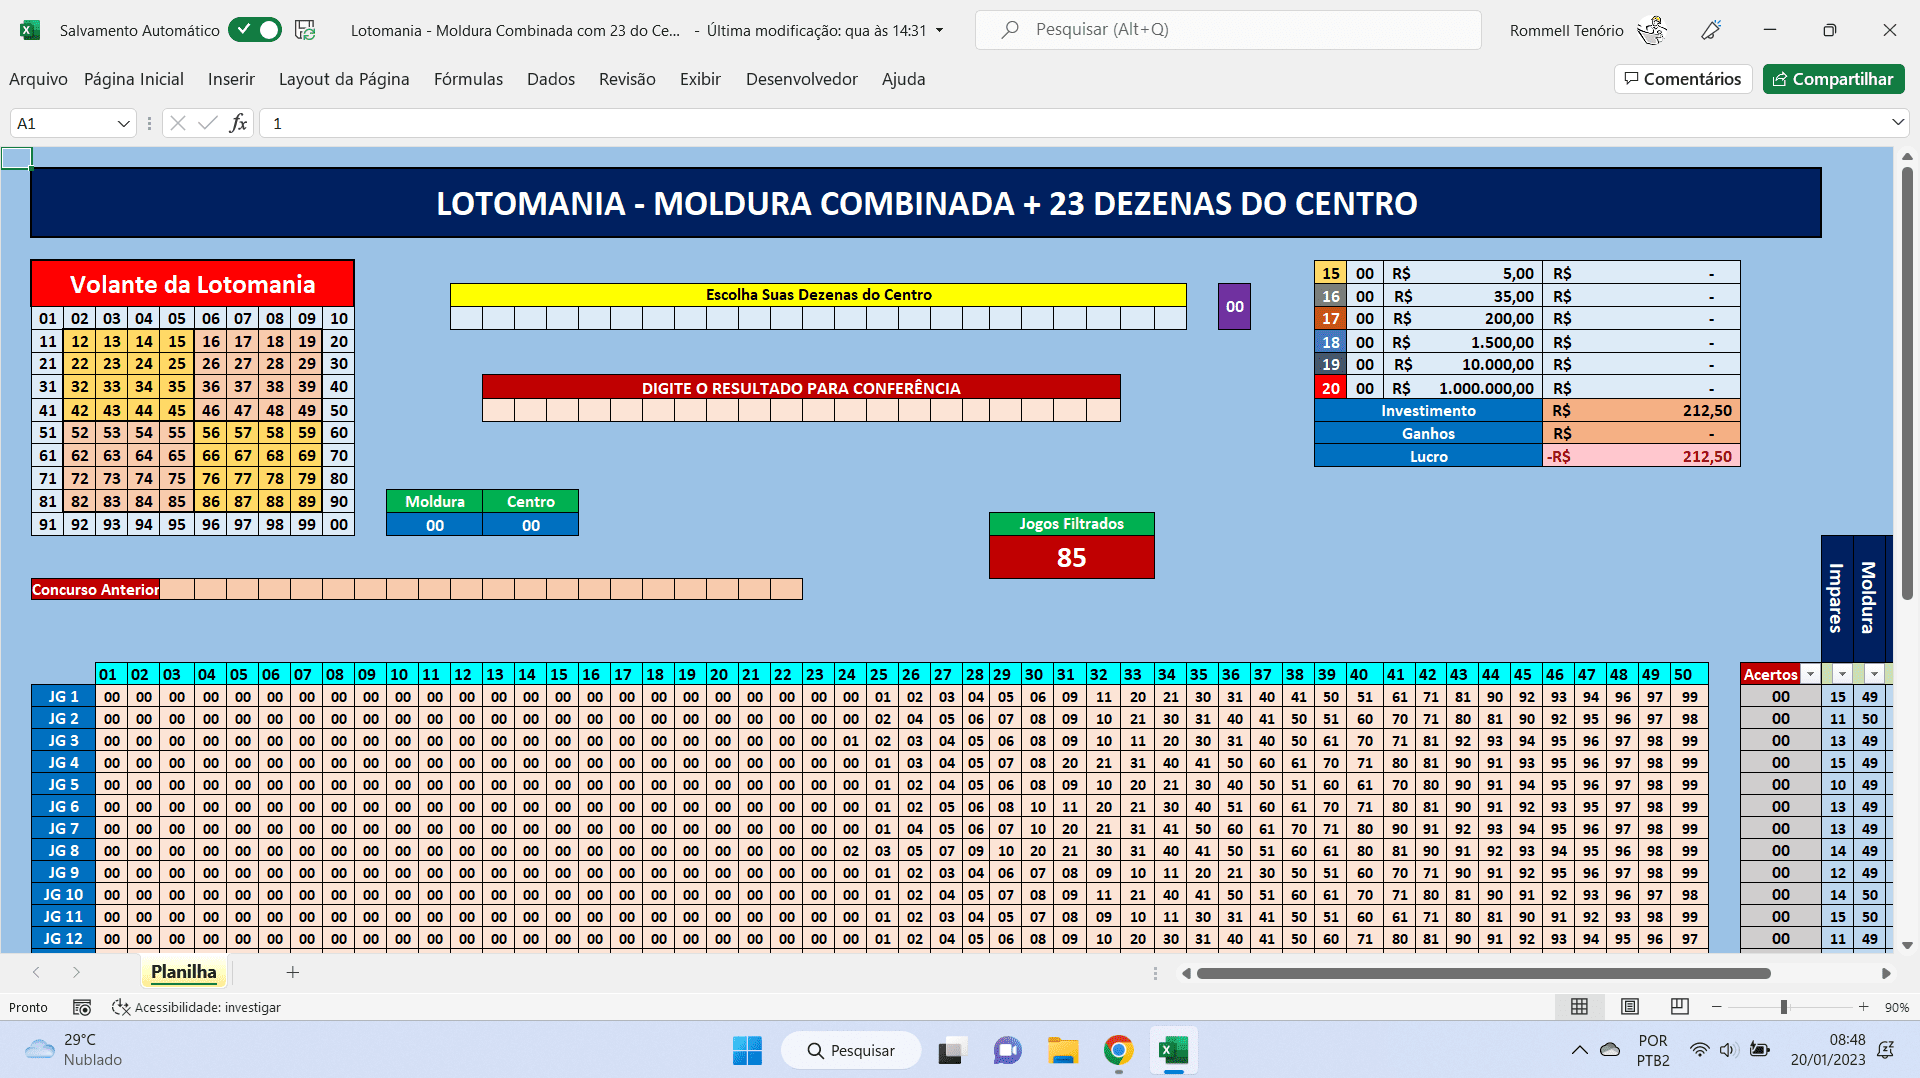Click the Excel icon on the taskbar
Image resolution: width=1920 pixels, height=1078 pixels.
pos(1173,1050)
